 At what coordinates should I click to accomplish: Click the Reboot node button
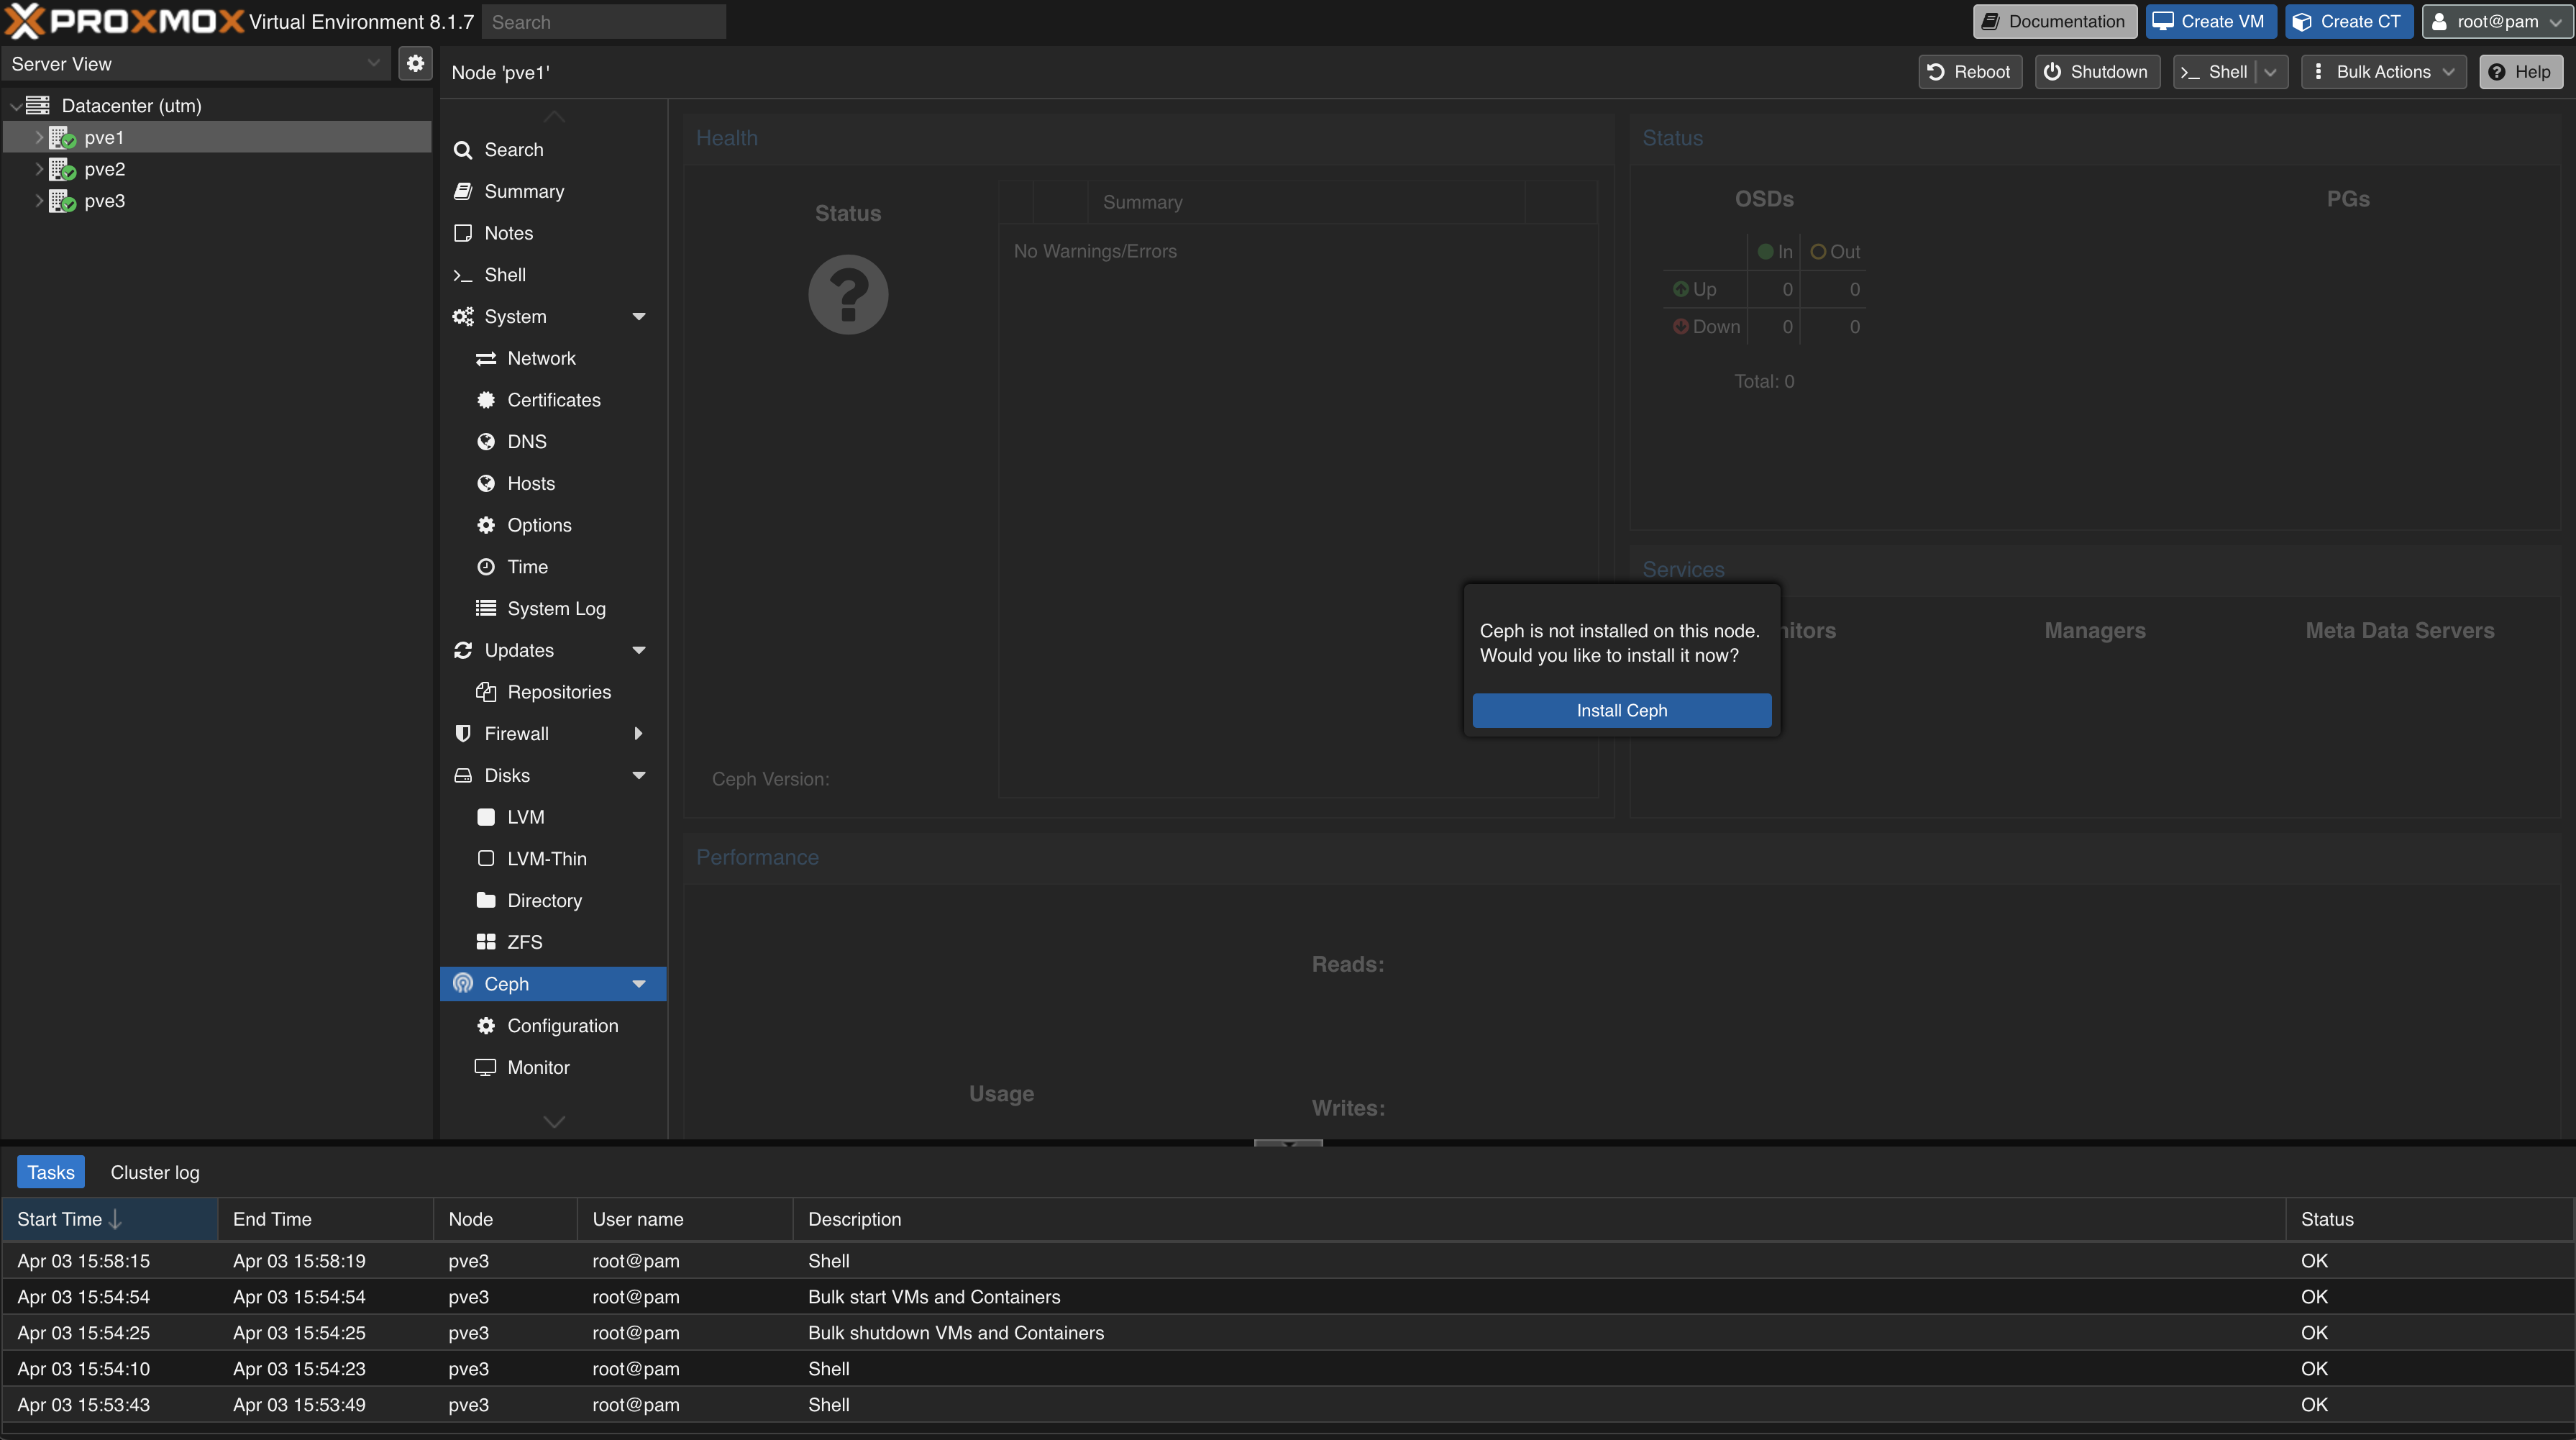point(1969,72)
